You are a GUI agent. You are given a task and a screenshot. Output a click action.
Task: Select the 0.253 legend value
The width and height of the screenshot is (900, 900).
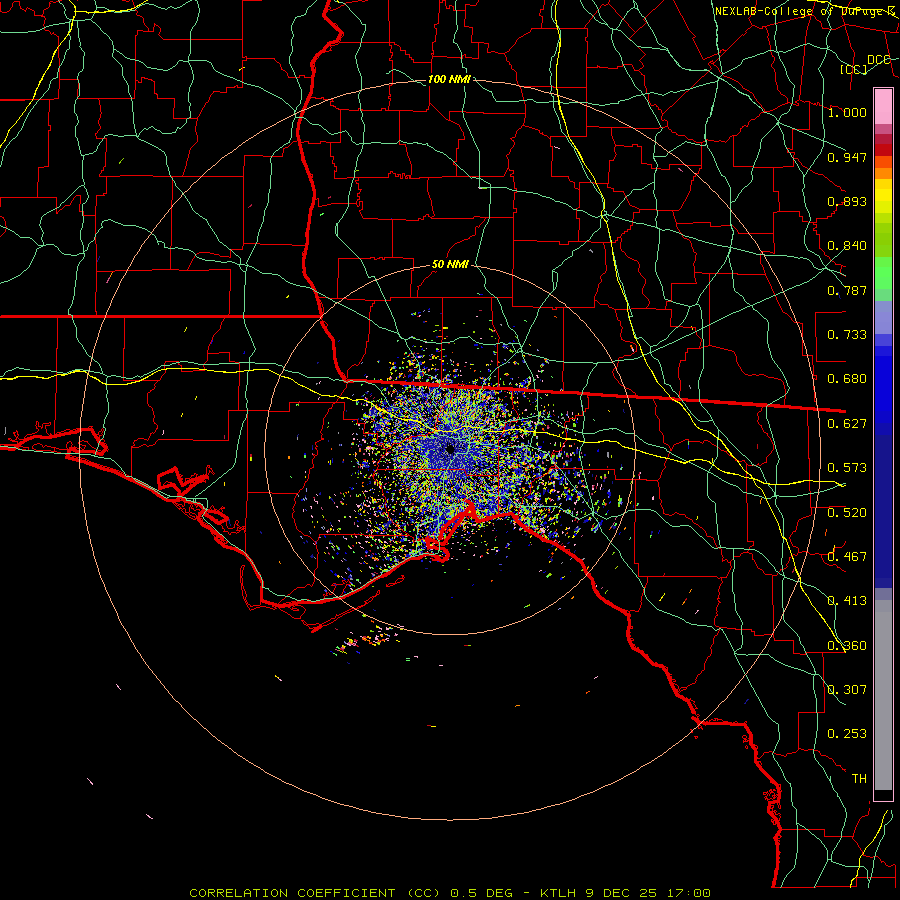click(847, 734)
